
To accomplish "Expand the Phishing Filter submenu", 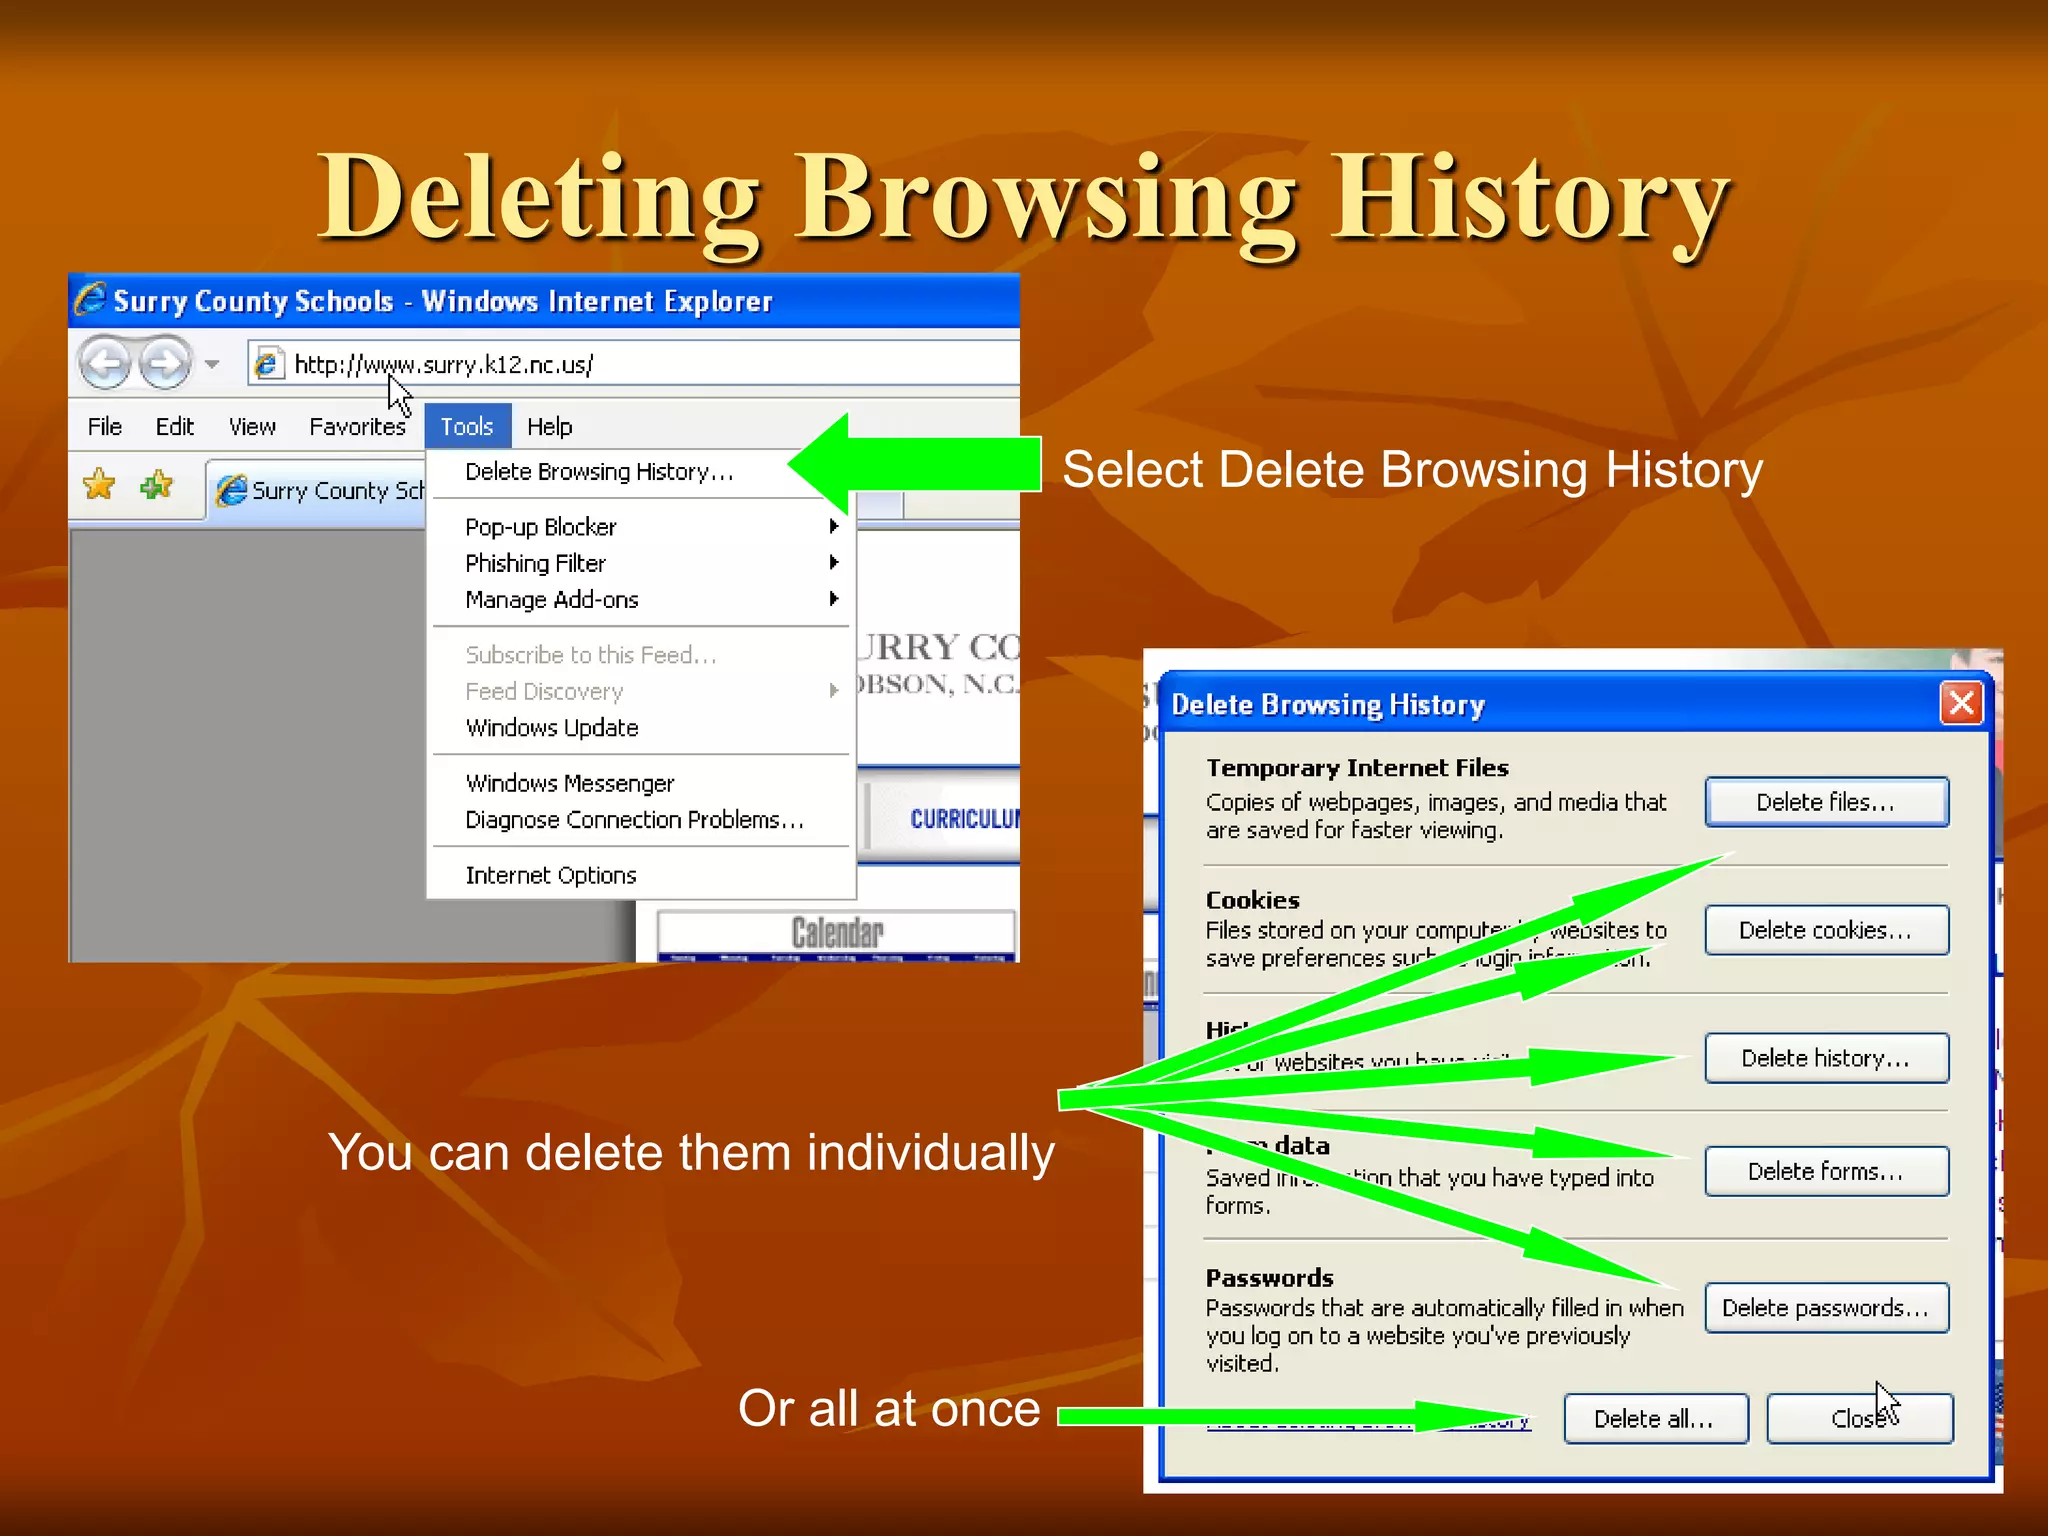I will pyautogui.click(x=640, y=563).
